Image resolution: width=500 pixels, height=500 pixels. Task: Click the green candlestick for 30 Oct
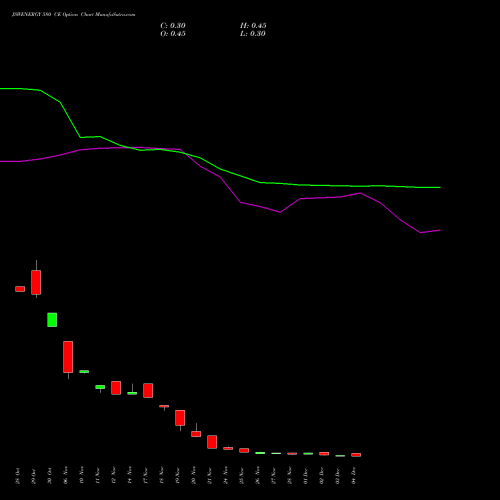(52, 320)
